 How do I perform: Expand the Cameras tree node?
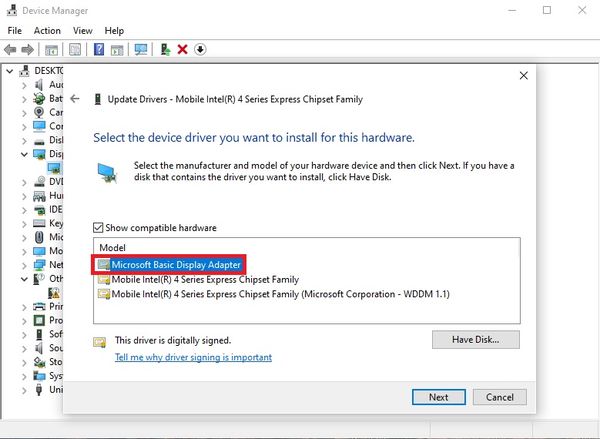pos(24,113)
